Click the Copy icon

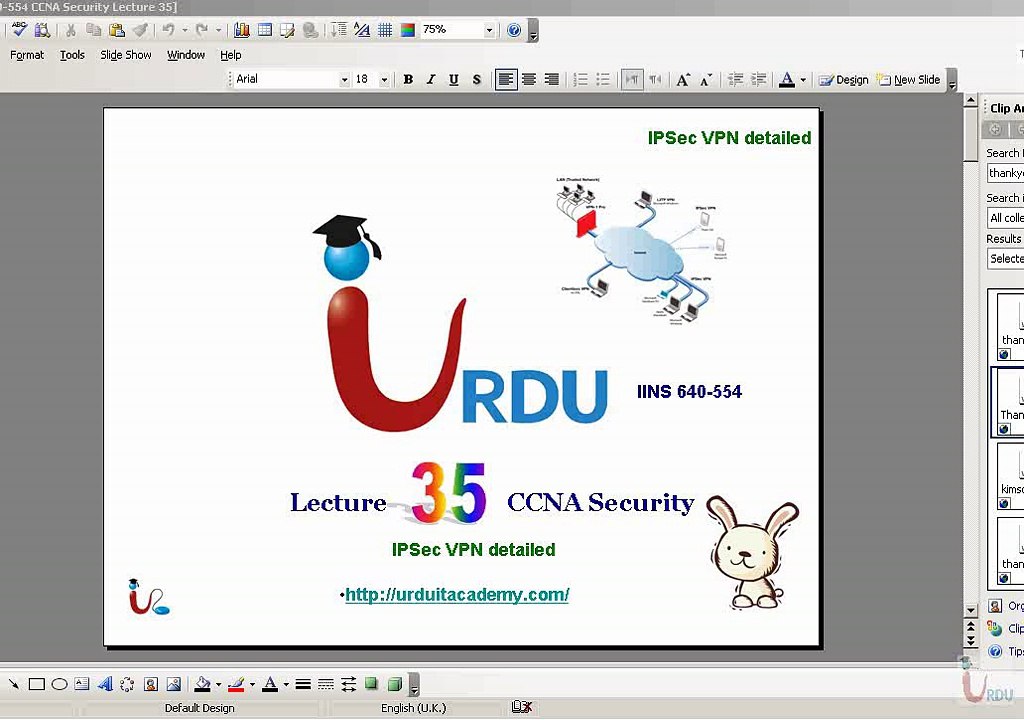[93, 29]
